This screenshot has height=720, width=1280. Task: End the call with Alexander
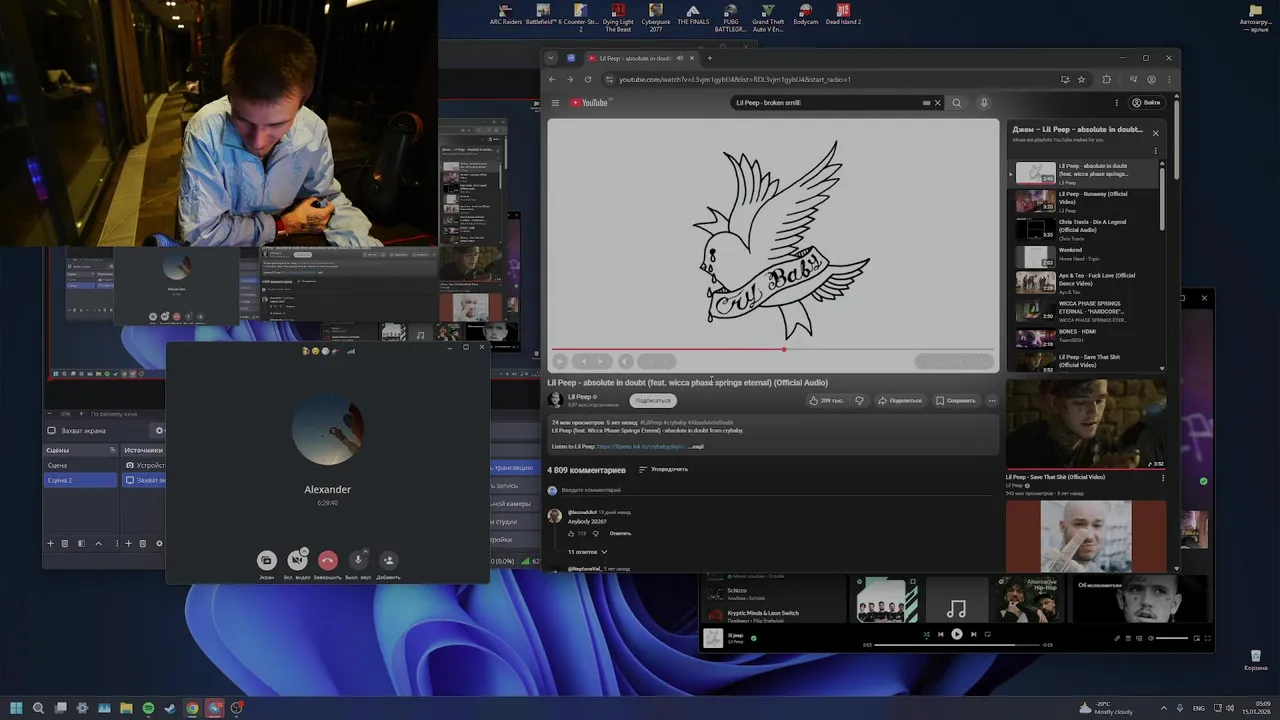click(x=328, y=561)
